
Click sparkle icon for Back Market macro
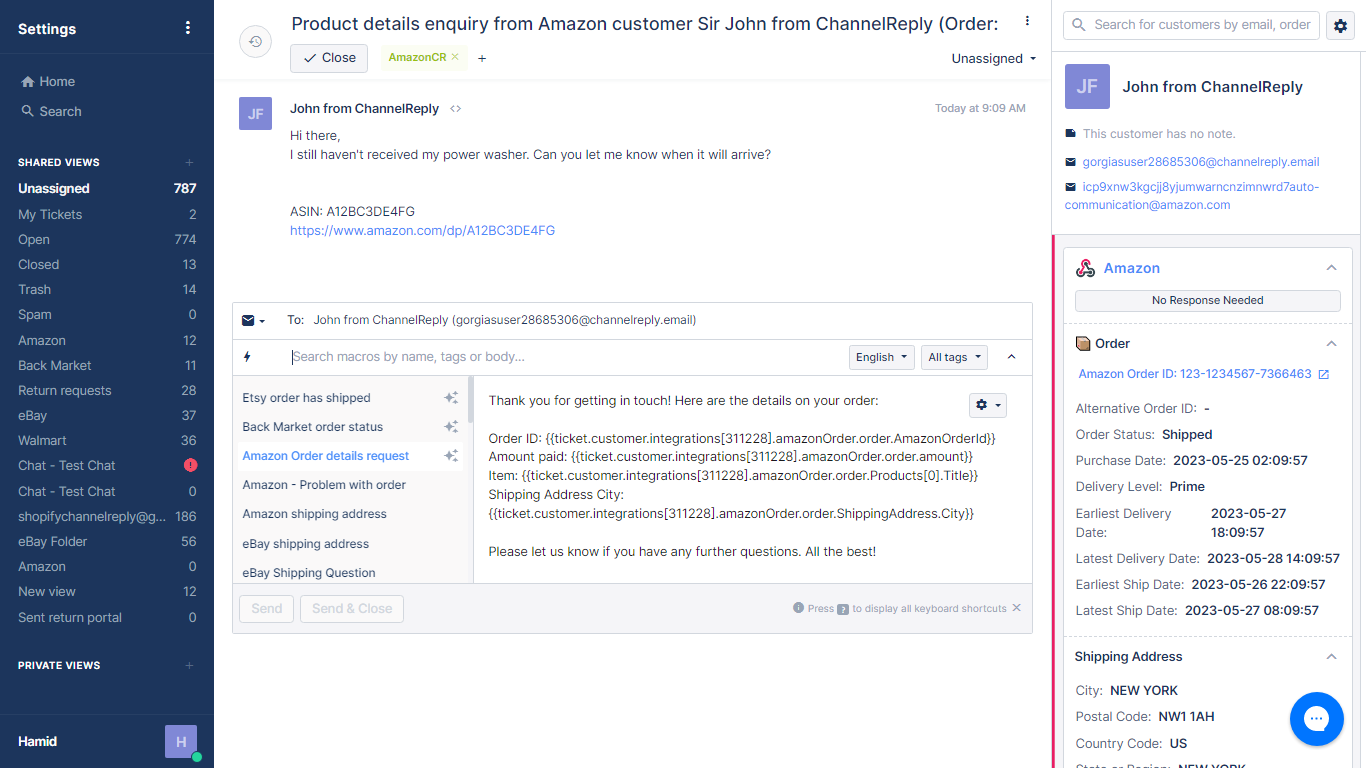(x=451, y=427)
